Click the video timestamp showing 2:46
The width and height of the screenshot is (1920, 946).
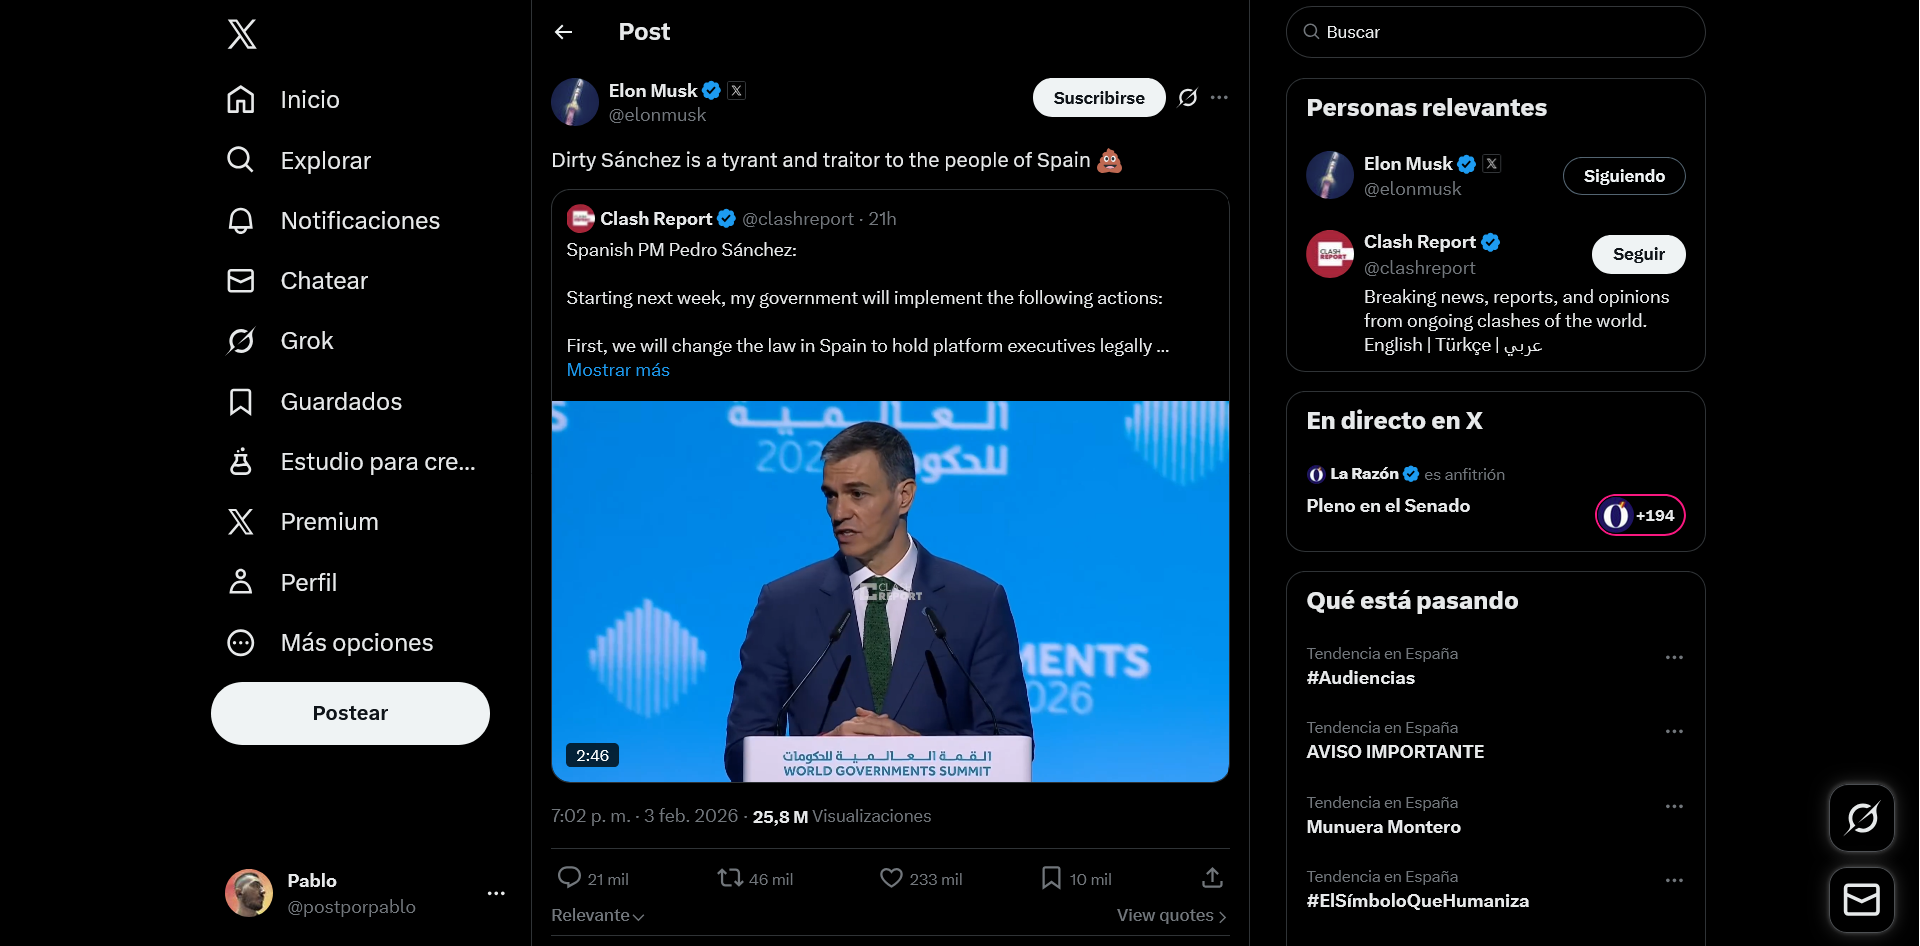tap(592, 755)
